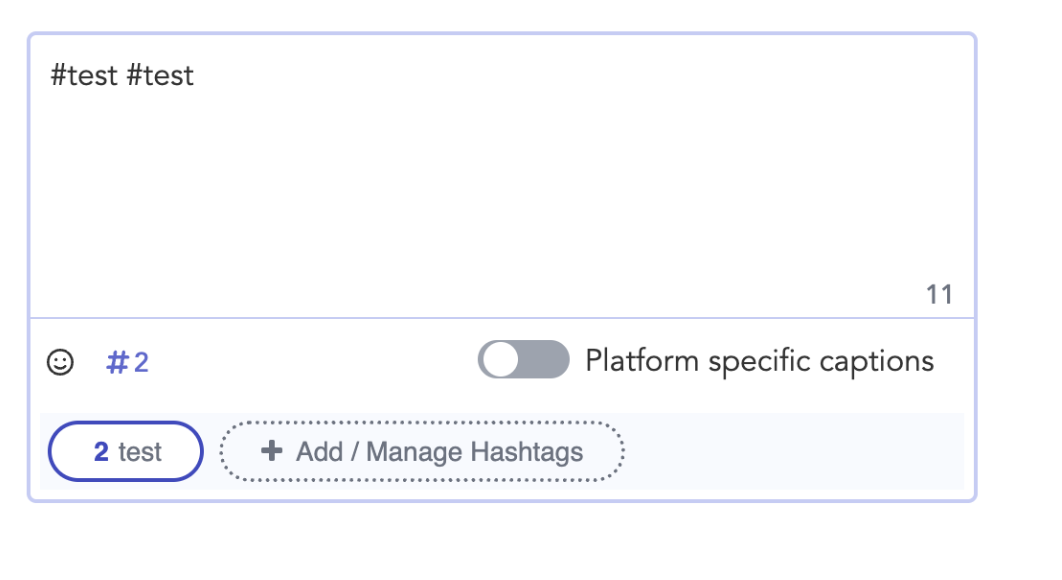Viewport: 1062px width, 580px height.
Task: Click the character count 11
Action: (x=939, y=295)
